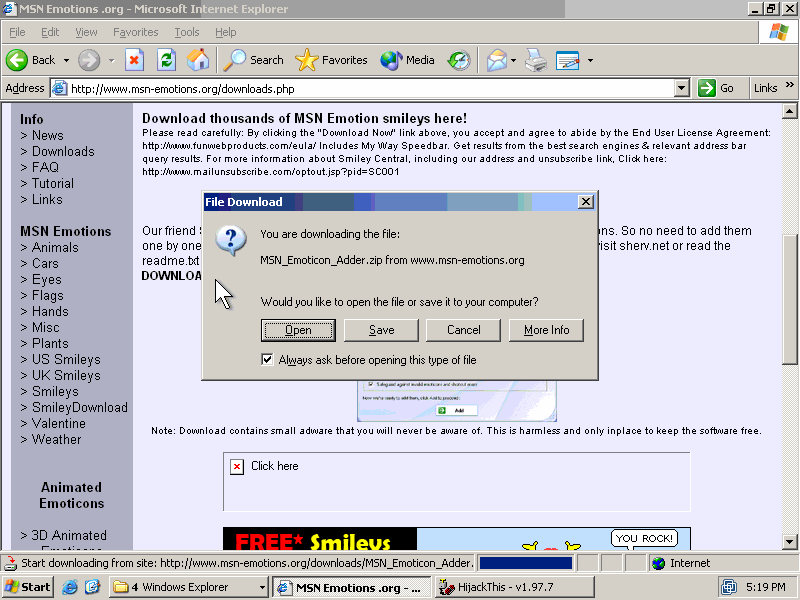Viewport: 800px width, 600px height.
Task: Click the Forward arrow icon
Action: point(89,60)
